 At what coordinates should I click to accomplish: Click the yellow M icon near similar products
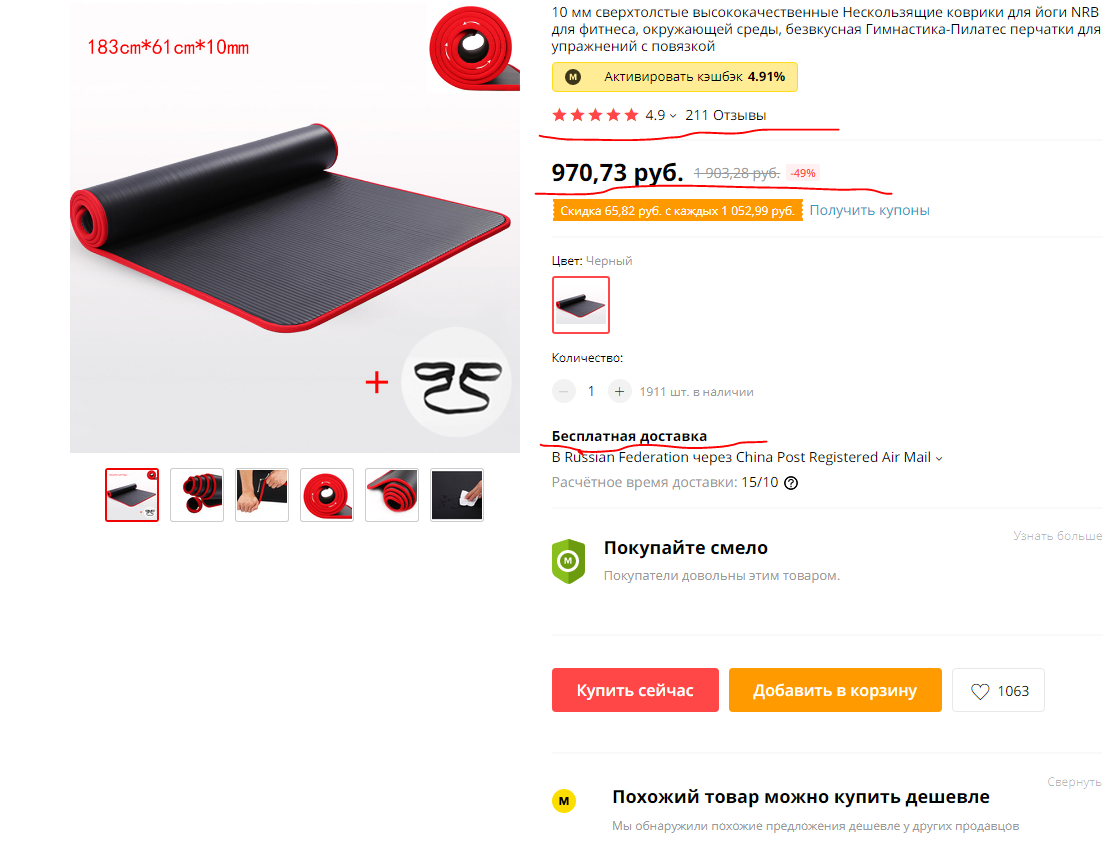[563, 801]
